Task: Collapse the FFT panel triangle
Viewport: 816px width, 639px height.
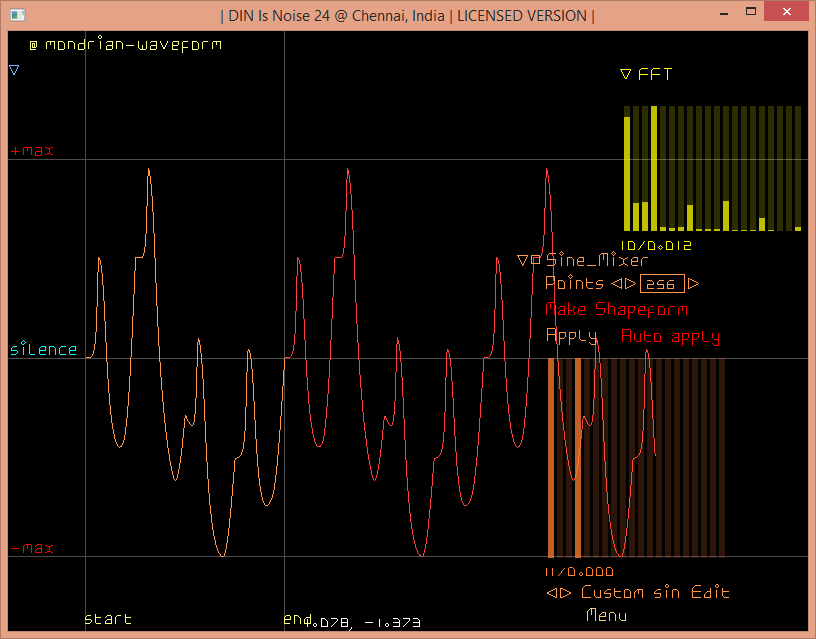Action: tap(625, 74)
